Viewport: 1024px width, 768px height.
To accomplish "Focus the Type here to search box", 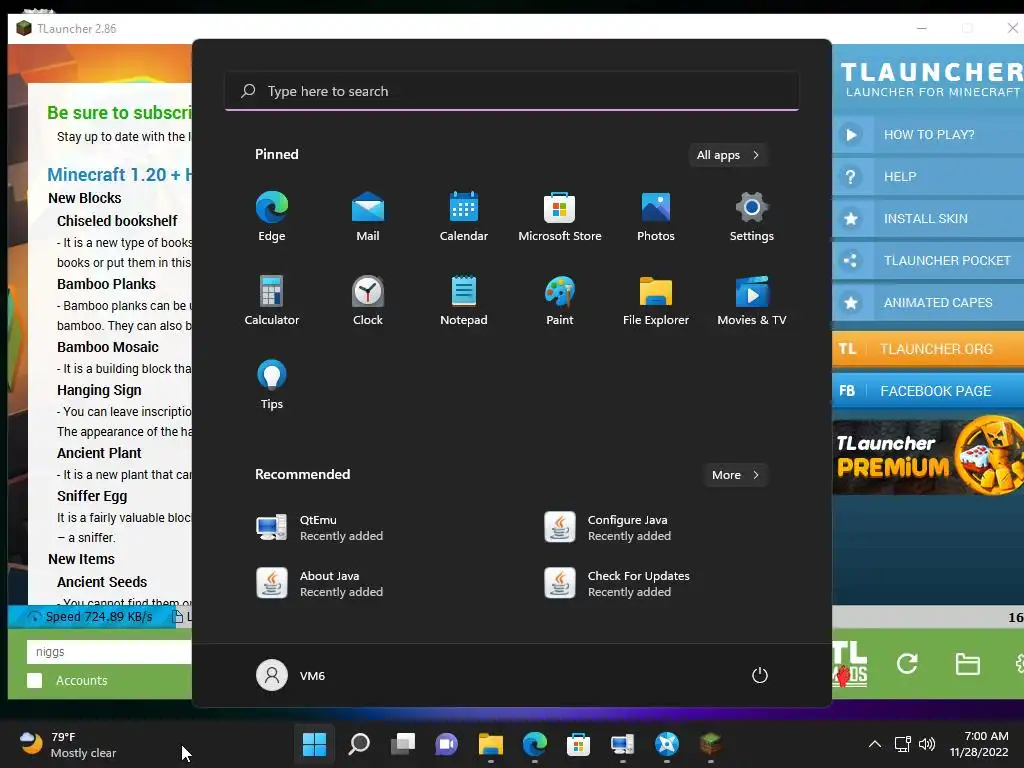I will [x=512, y=91].
